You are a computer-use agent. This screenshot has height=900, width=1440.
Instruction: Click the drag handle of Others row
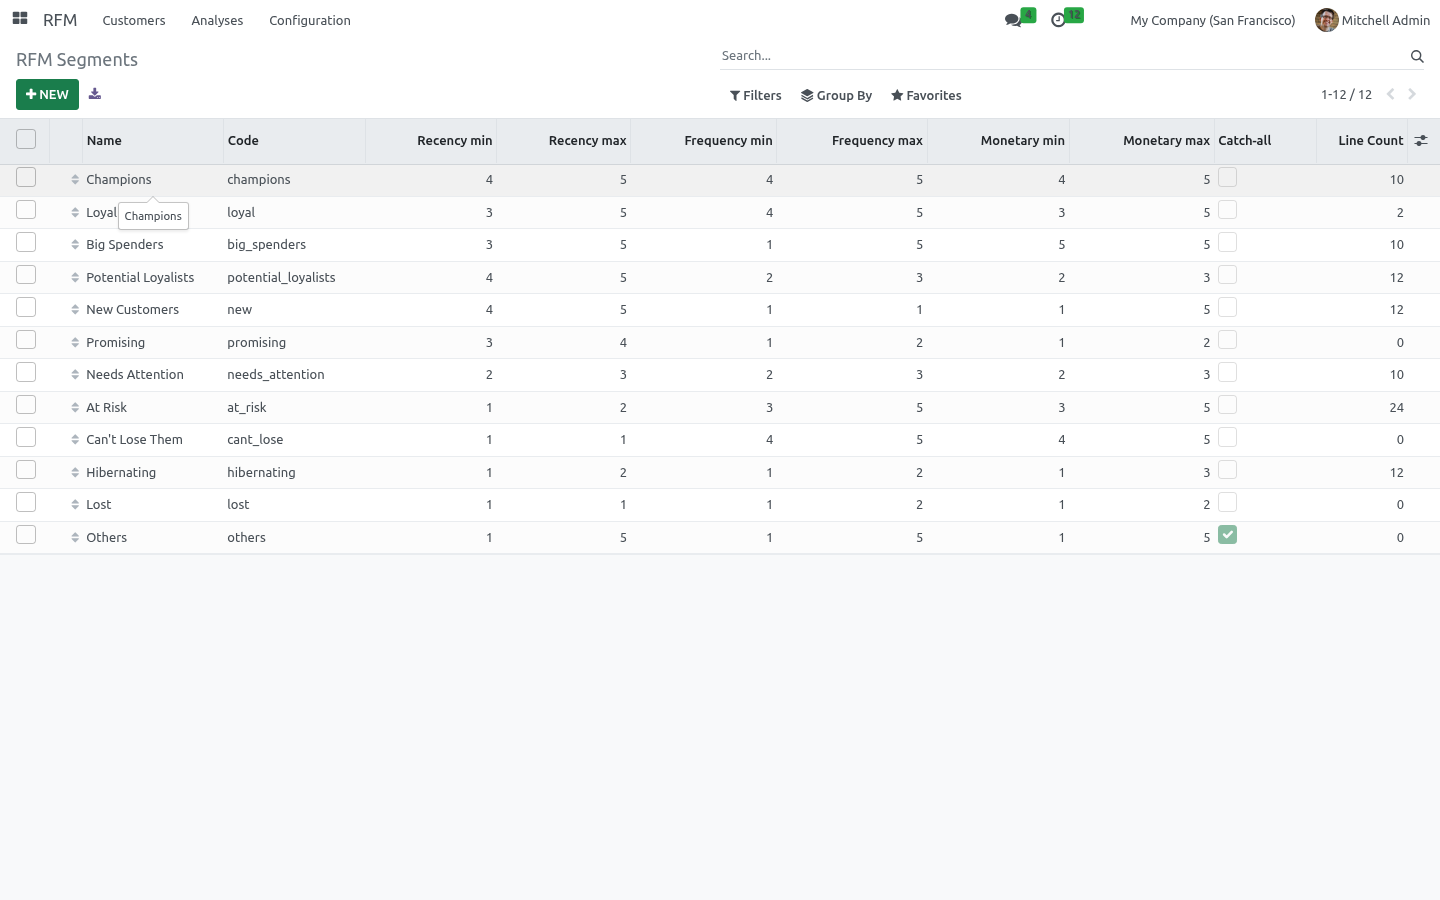[x=75, y=538]
